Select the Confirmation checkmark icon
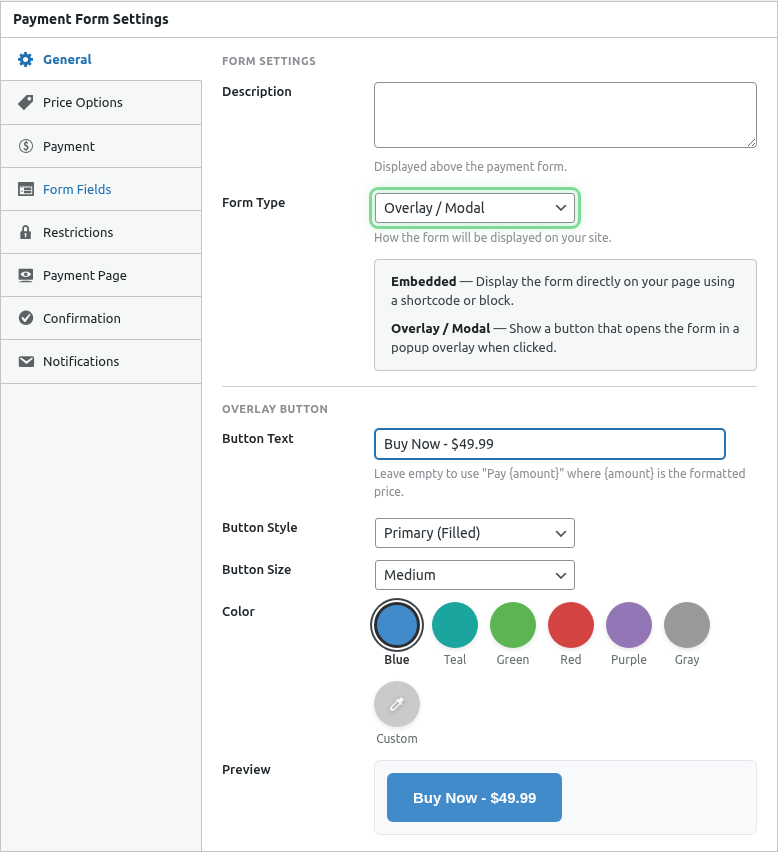The height and width of the screenshot is (852, 778). tap(25, 318)
